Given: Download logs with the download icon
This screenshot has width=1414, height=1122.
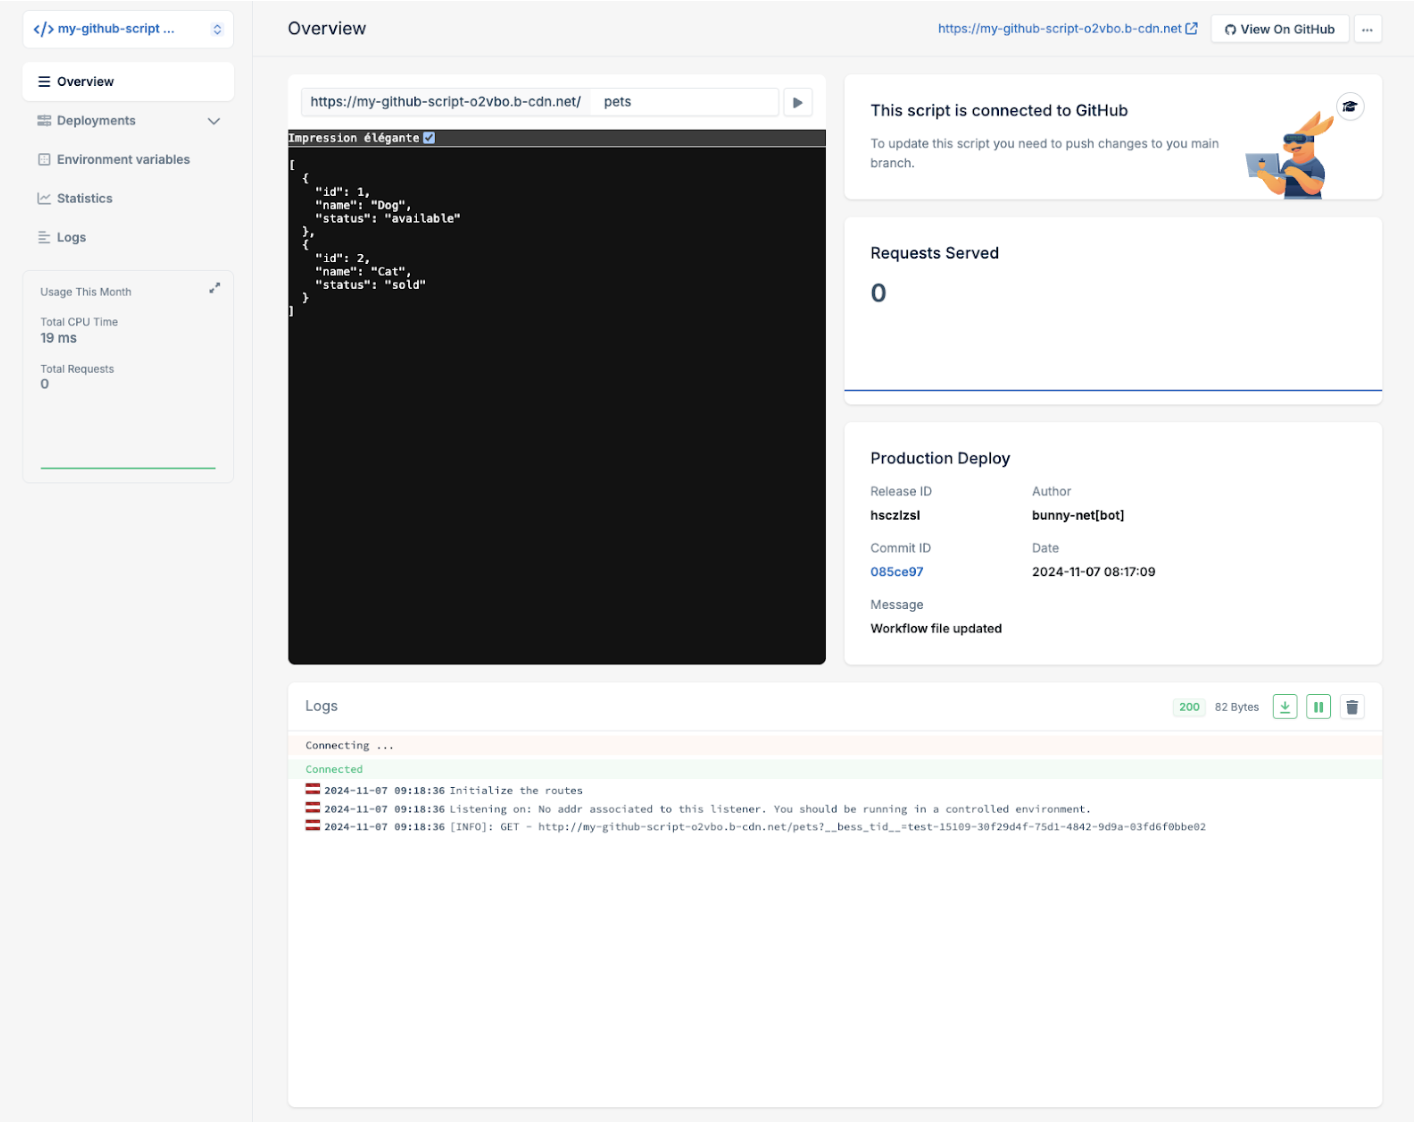Looking at the screenshot, I should coord(1285,707).
